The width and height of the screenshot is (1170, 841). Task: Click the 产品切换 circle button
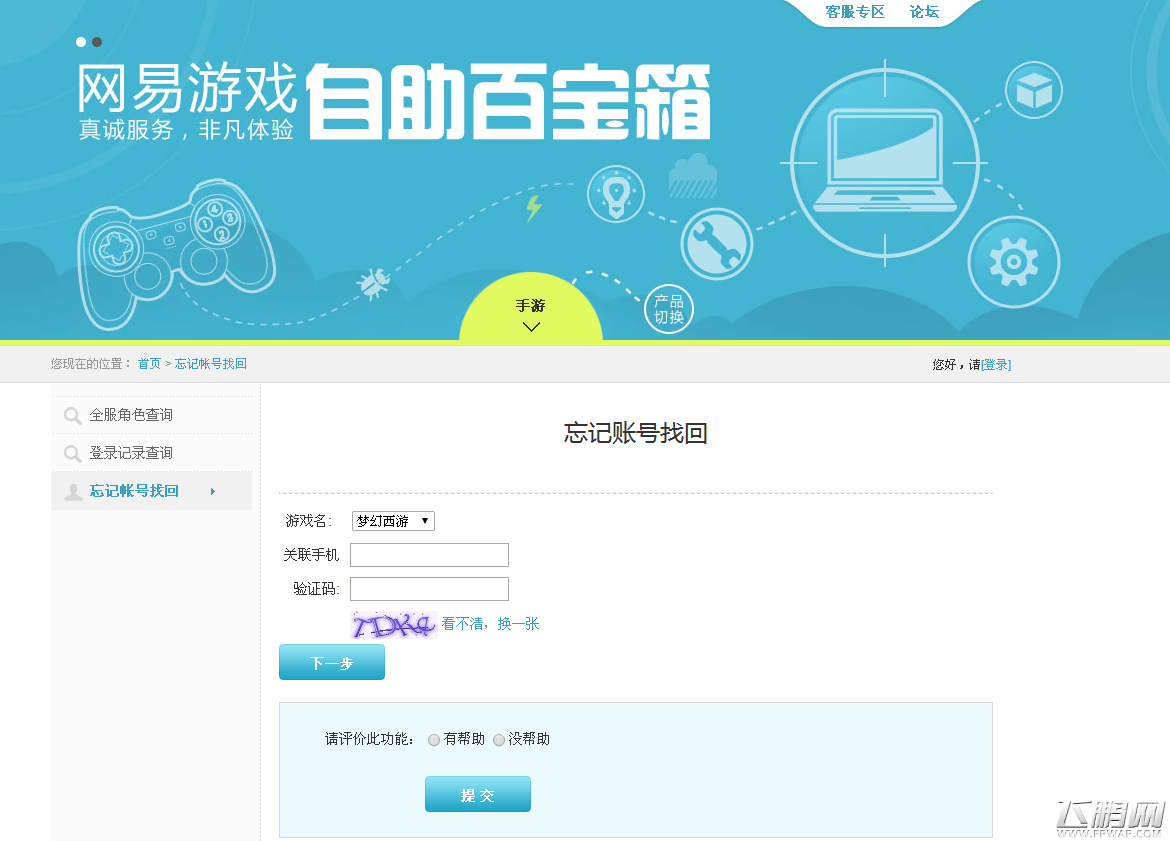(669, 309)
